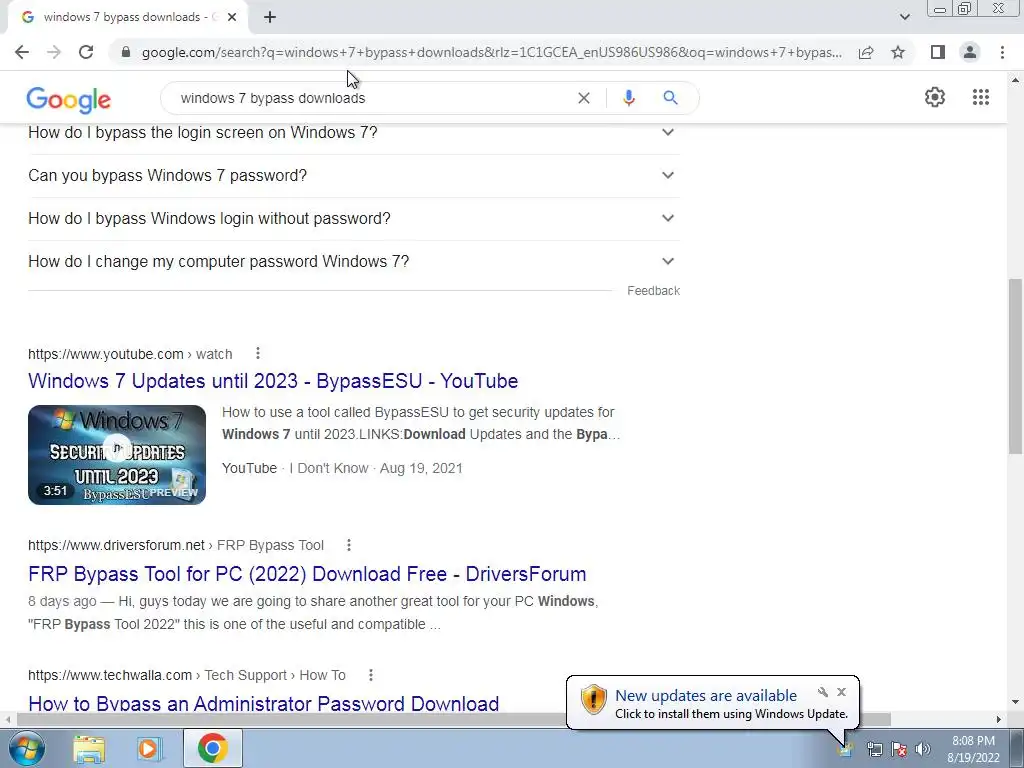Click the blue magnifier search button
The height and width of the screenshot is (768, 1024).
[670, 98]
